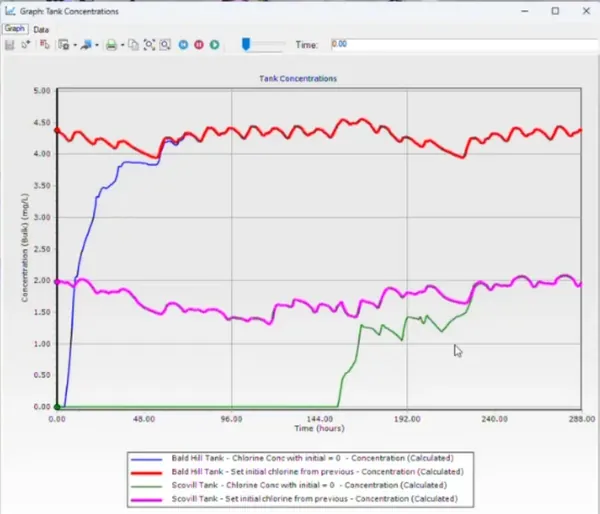The height and width of the screenshot is (514, 600).
Task: Click the Print graph icon
Action: point(111,45)
